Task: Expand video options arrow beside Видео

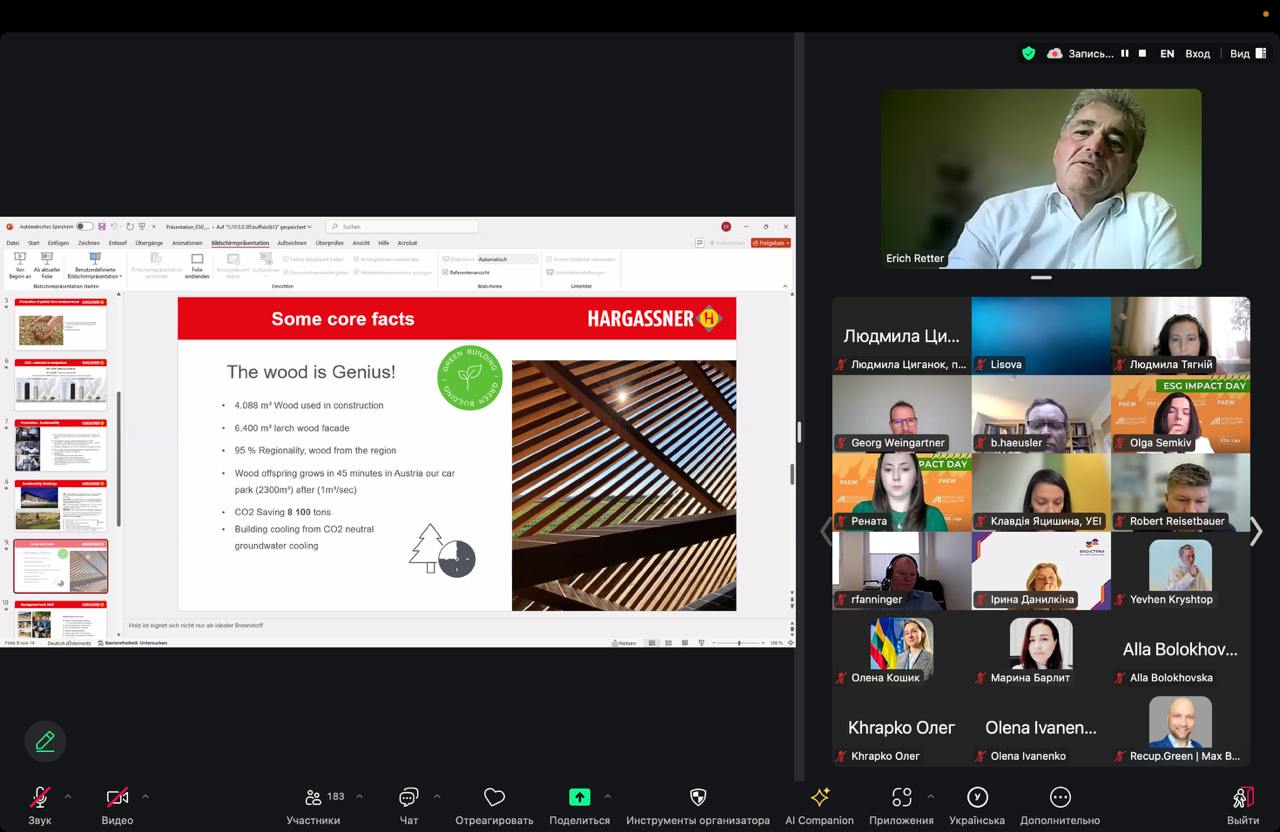Action: tap(145, 797)
